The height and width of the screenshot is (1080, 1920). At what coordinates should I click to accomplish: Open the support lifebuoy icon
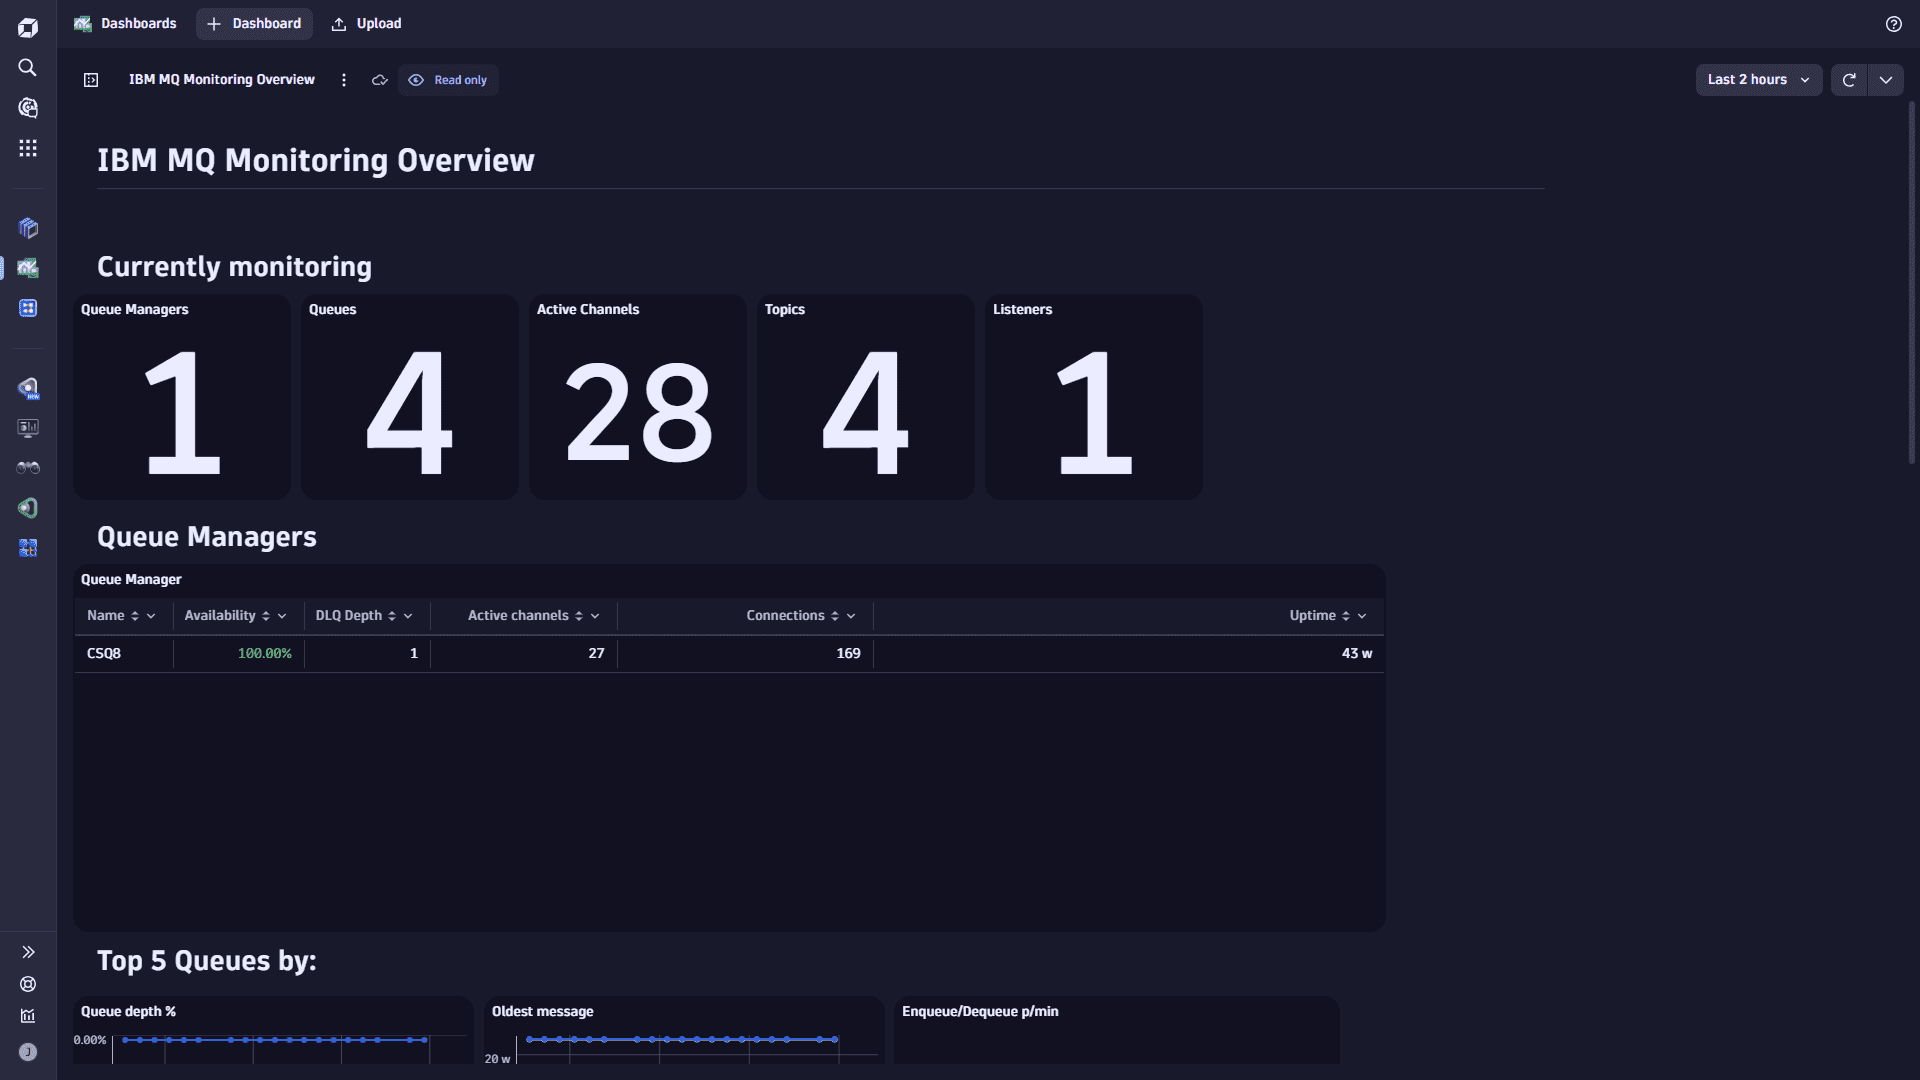[28, 984]
